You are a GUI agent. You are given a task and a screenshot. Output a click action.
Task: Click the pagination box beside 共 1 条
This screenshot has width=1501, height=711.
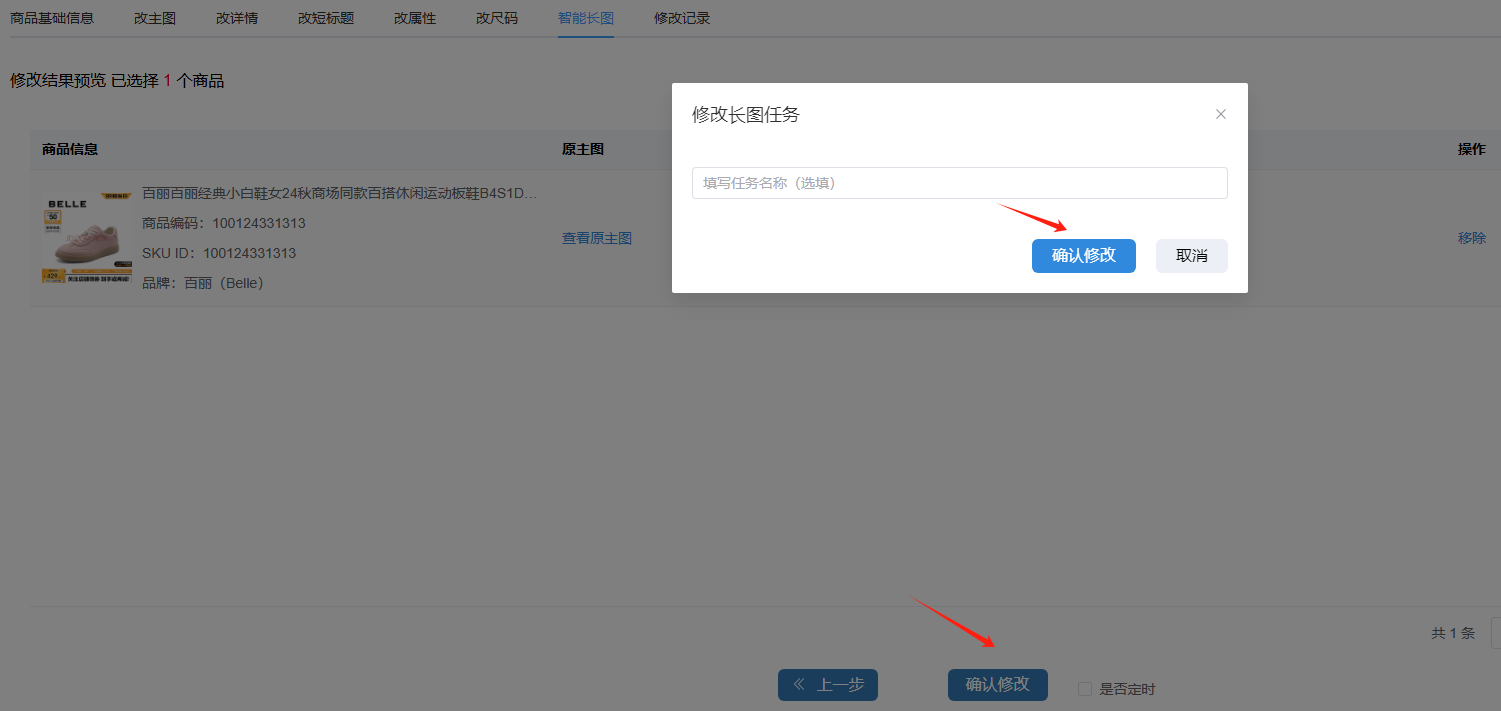click(1495, 633)
